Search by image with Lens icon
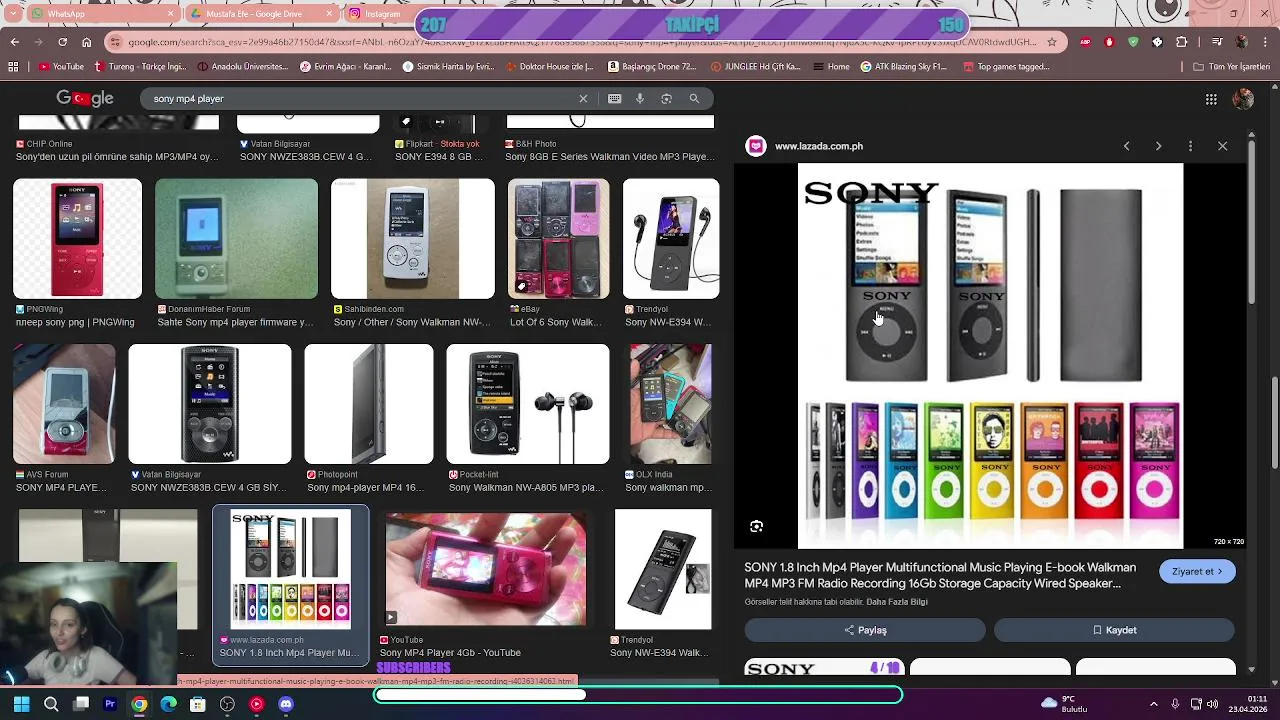This screenshot has width=1280, height=720. (666, 99)
